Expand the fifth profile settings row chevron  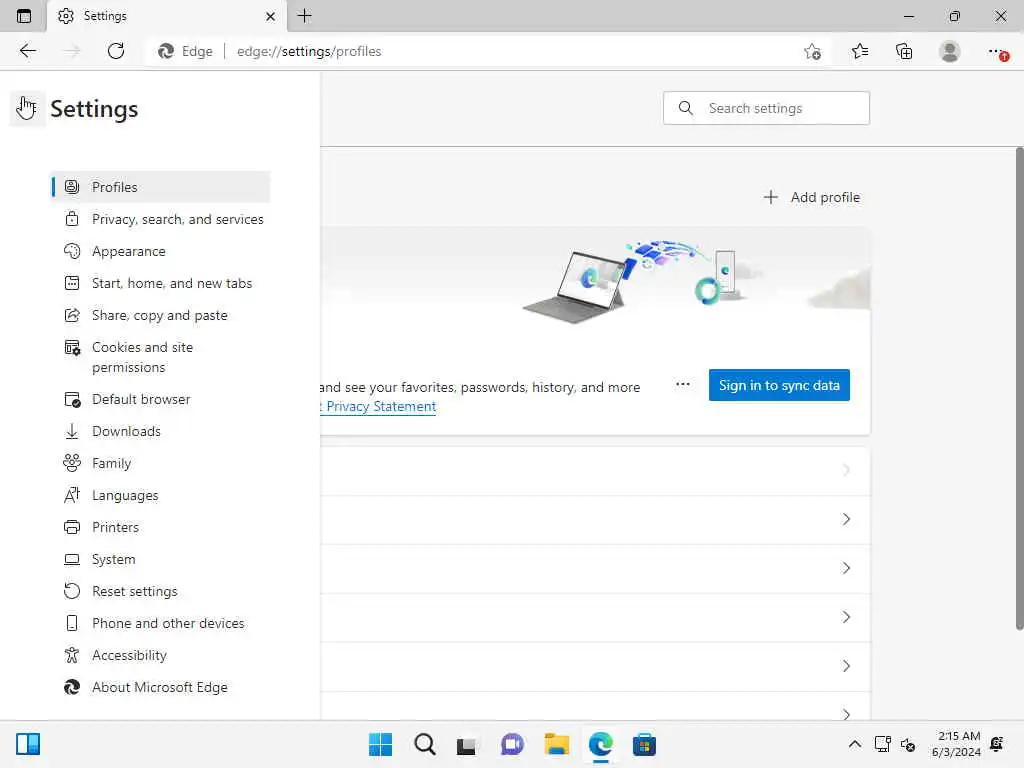click(846, 666)
